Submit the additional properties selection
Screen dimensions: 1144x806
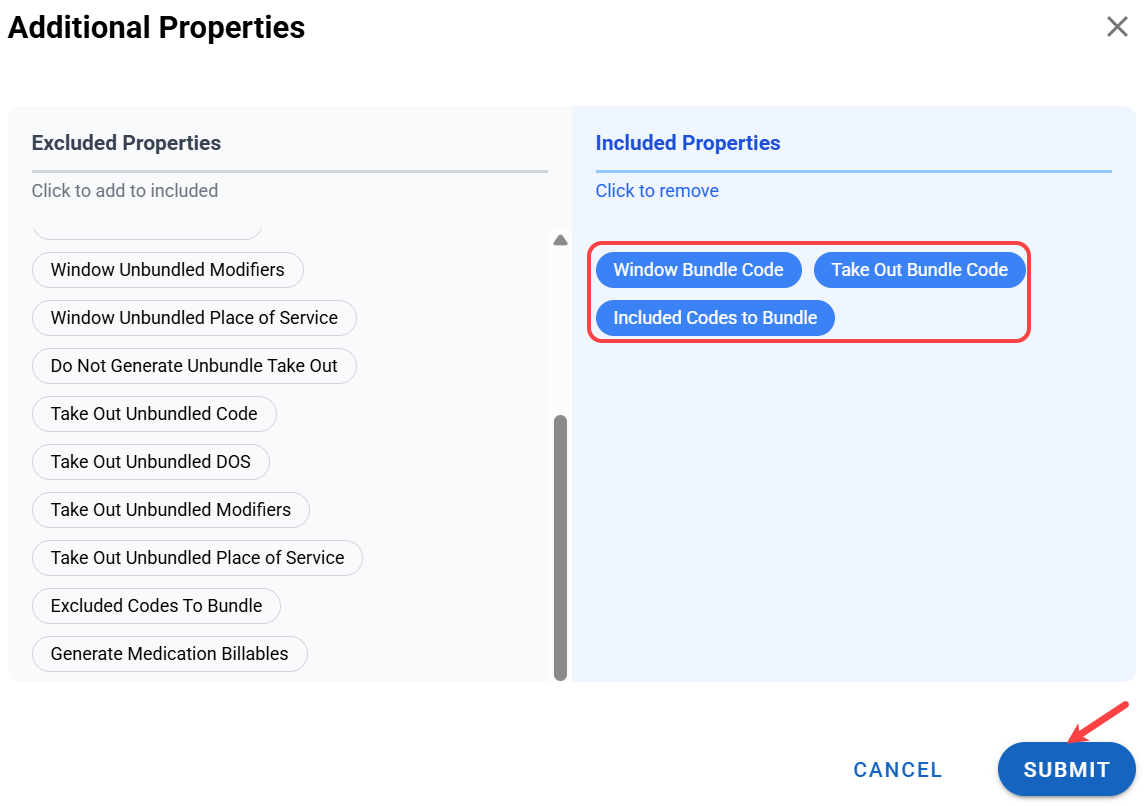[1066, 769]
